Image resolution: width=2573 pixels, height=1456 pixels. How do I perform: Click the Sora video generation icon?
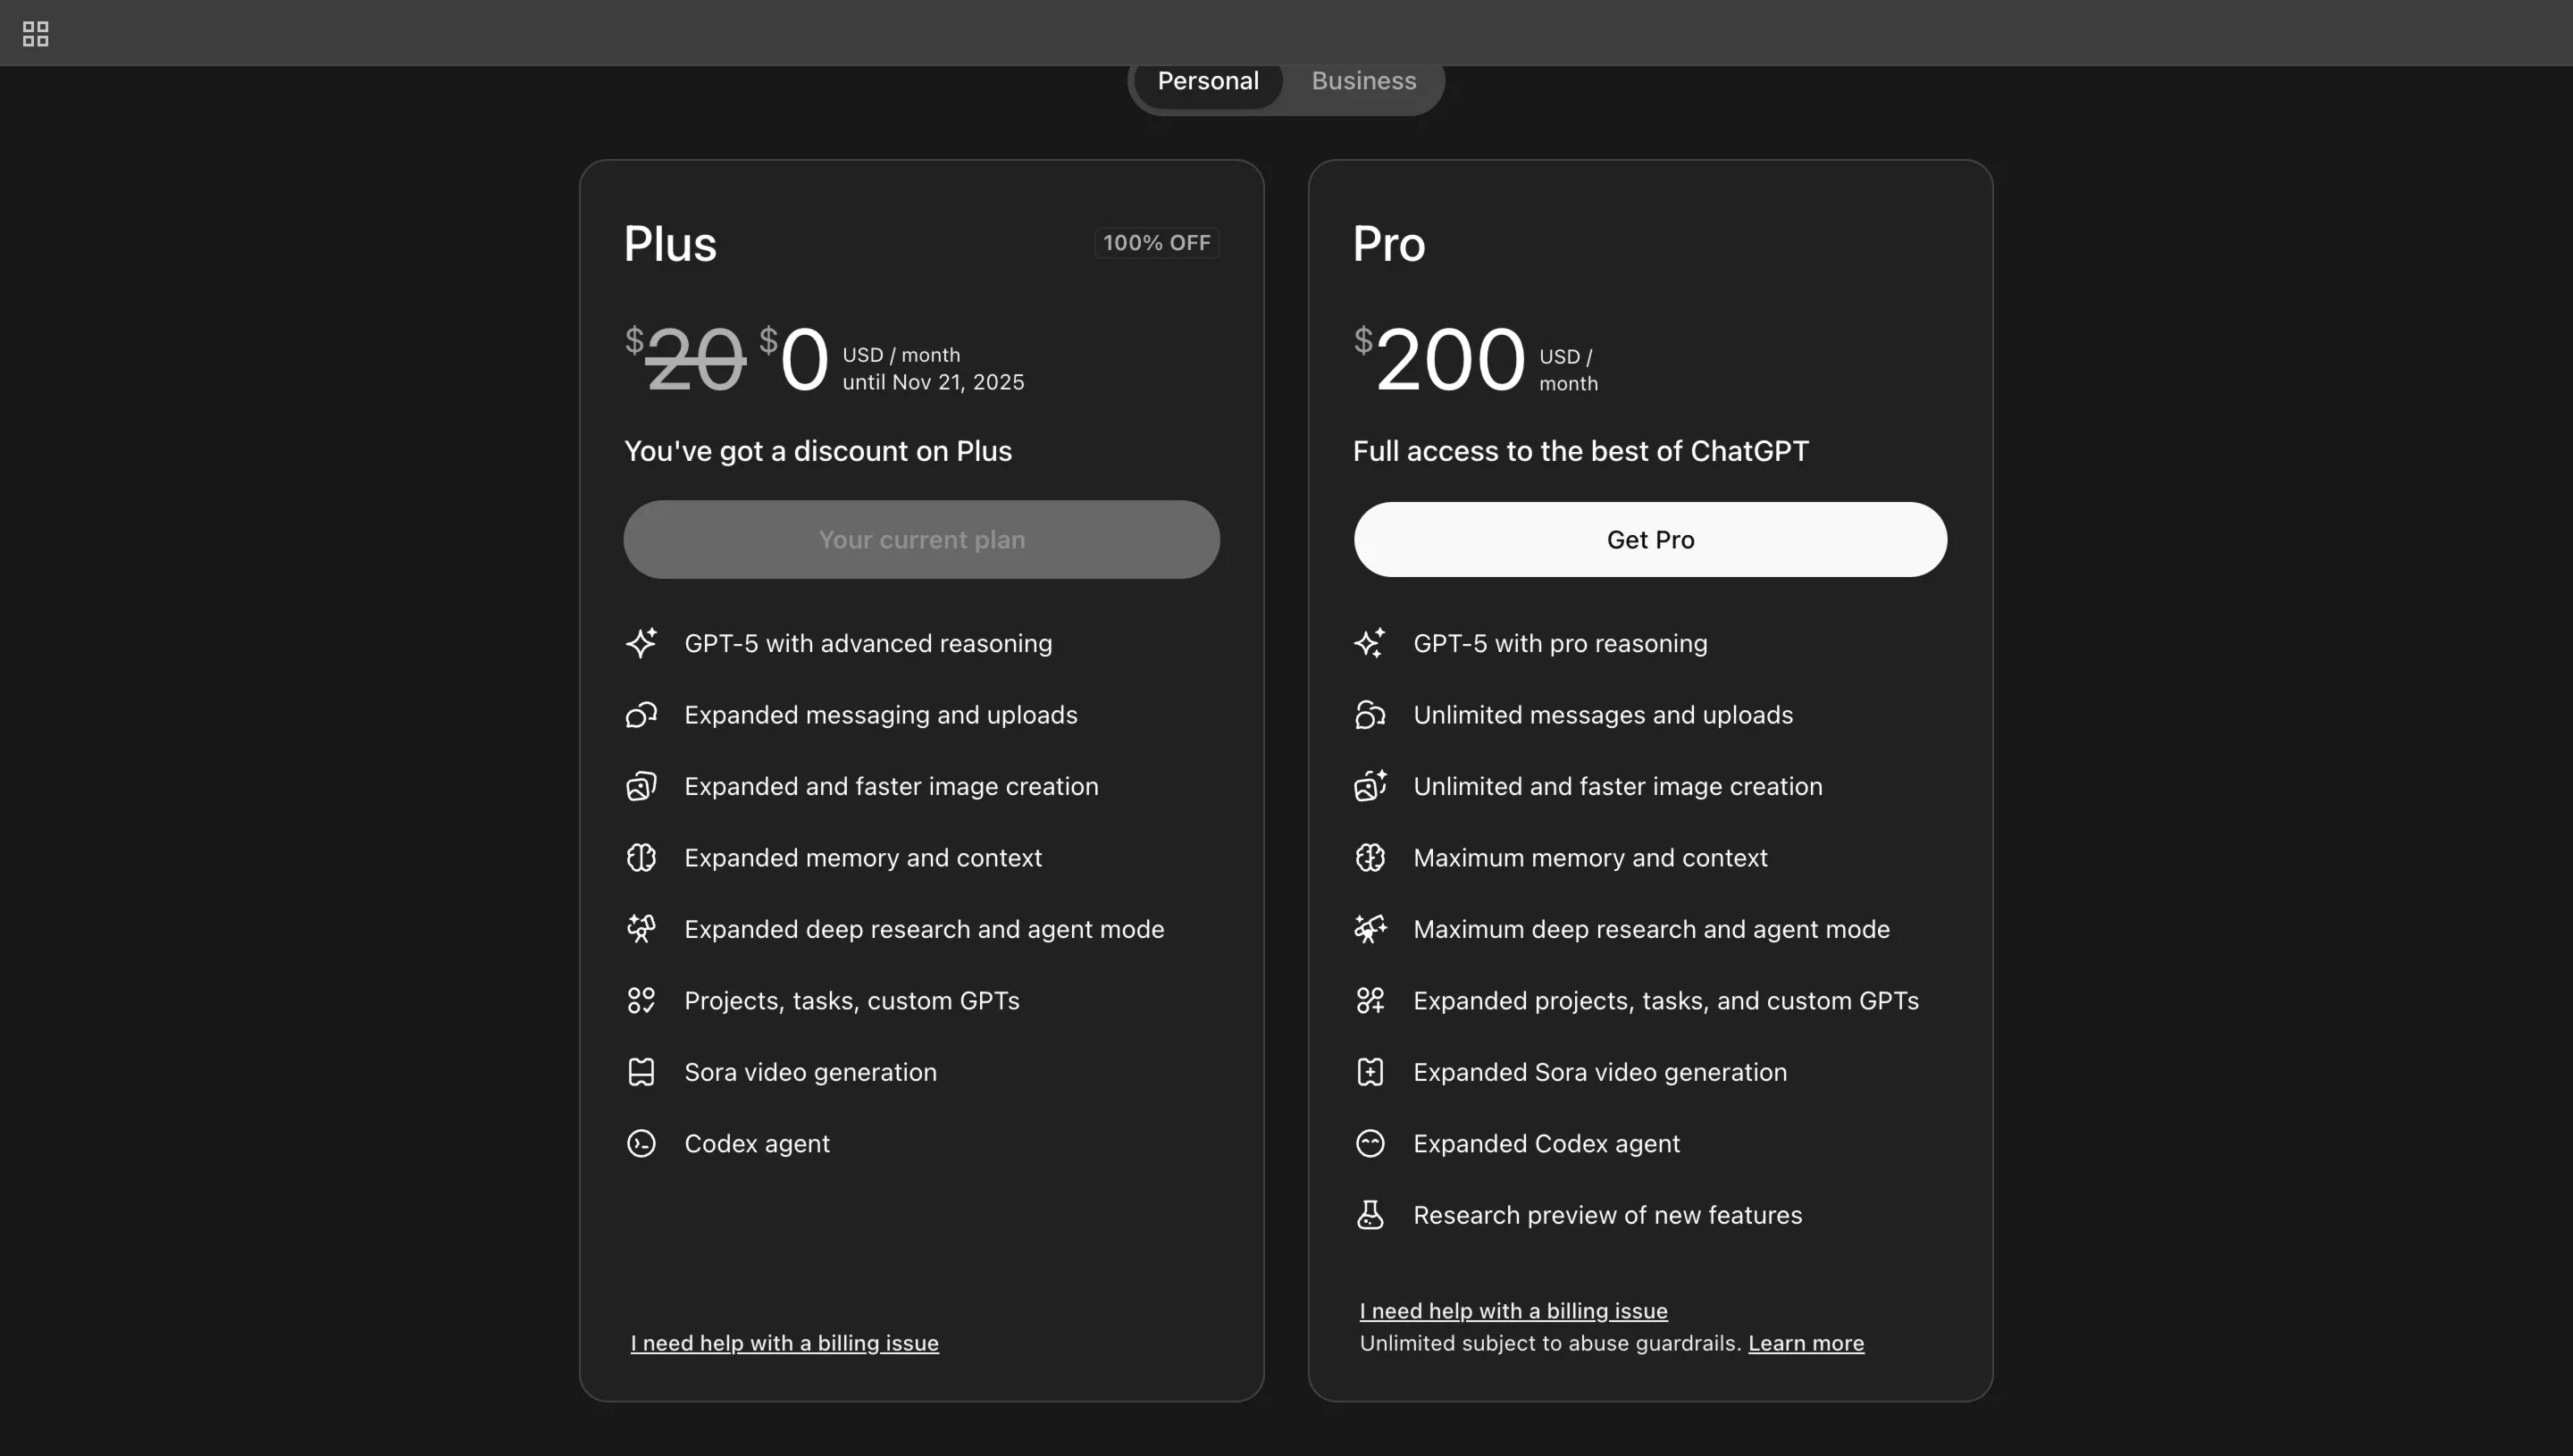(641, 1072)
